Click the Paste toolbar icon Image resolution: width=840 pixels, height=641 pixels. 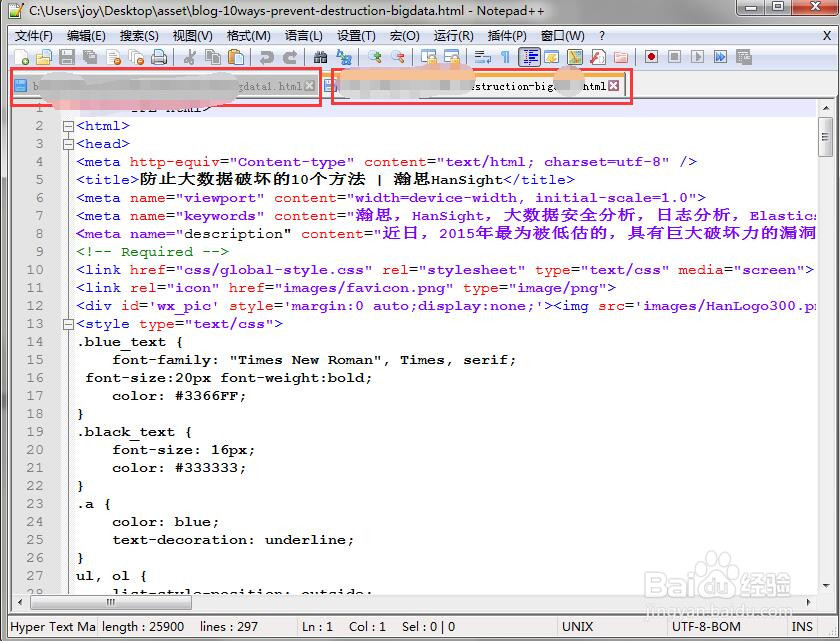[x=236, y=57]
